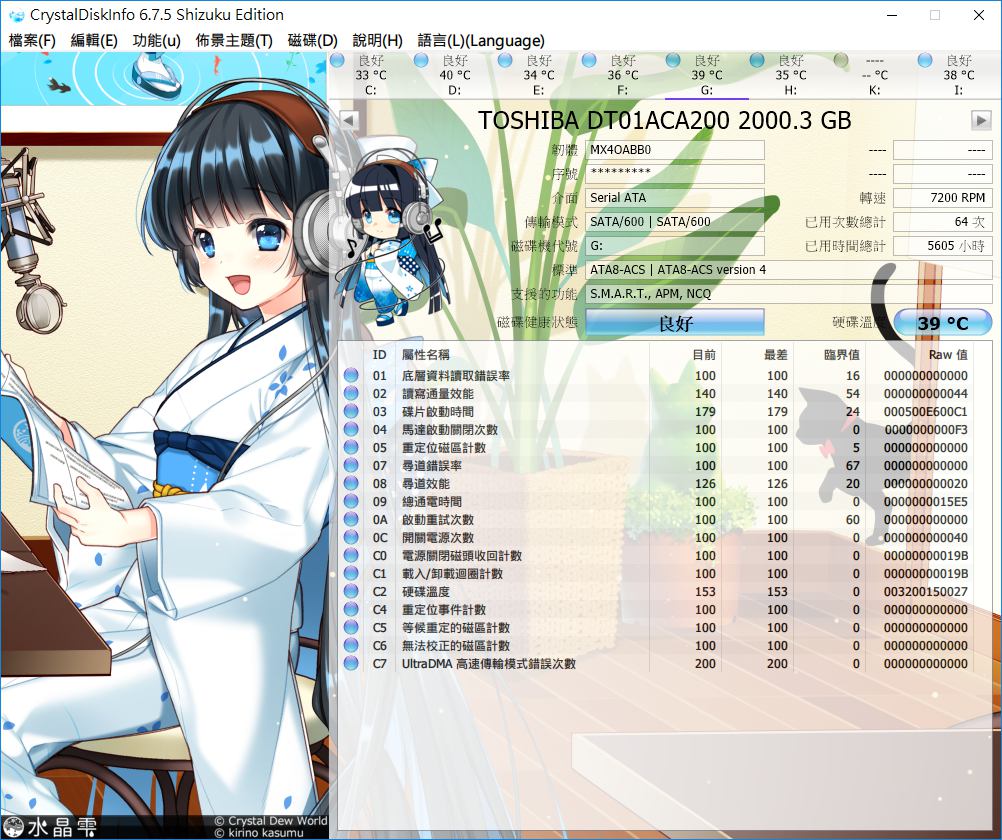Click status icon for attribute 03
This screenshot has width=1002, height=840.
tap(351, 412)
